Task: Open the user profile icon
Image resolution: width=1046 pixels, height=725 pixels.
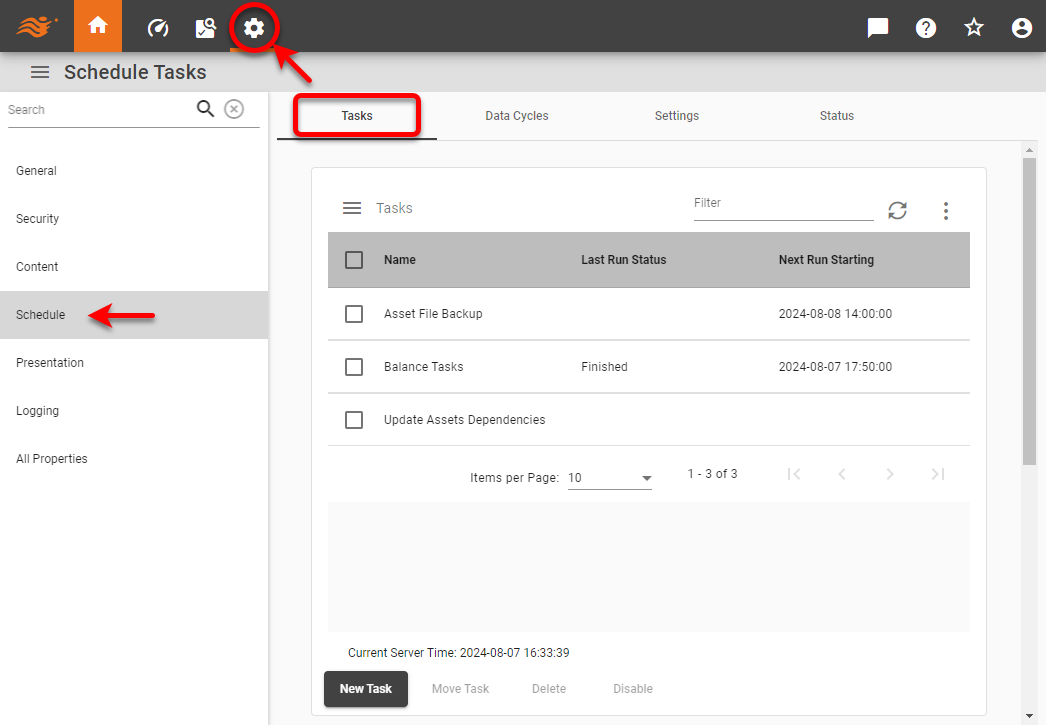Action: point(1021,27)
